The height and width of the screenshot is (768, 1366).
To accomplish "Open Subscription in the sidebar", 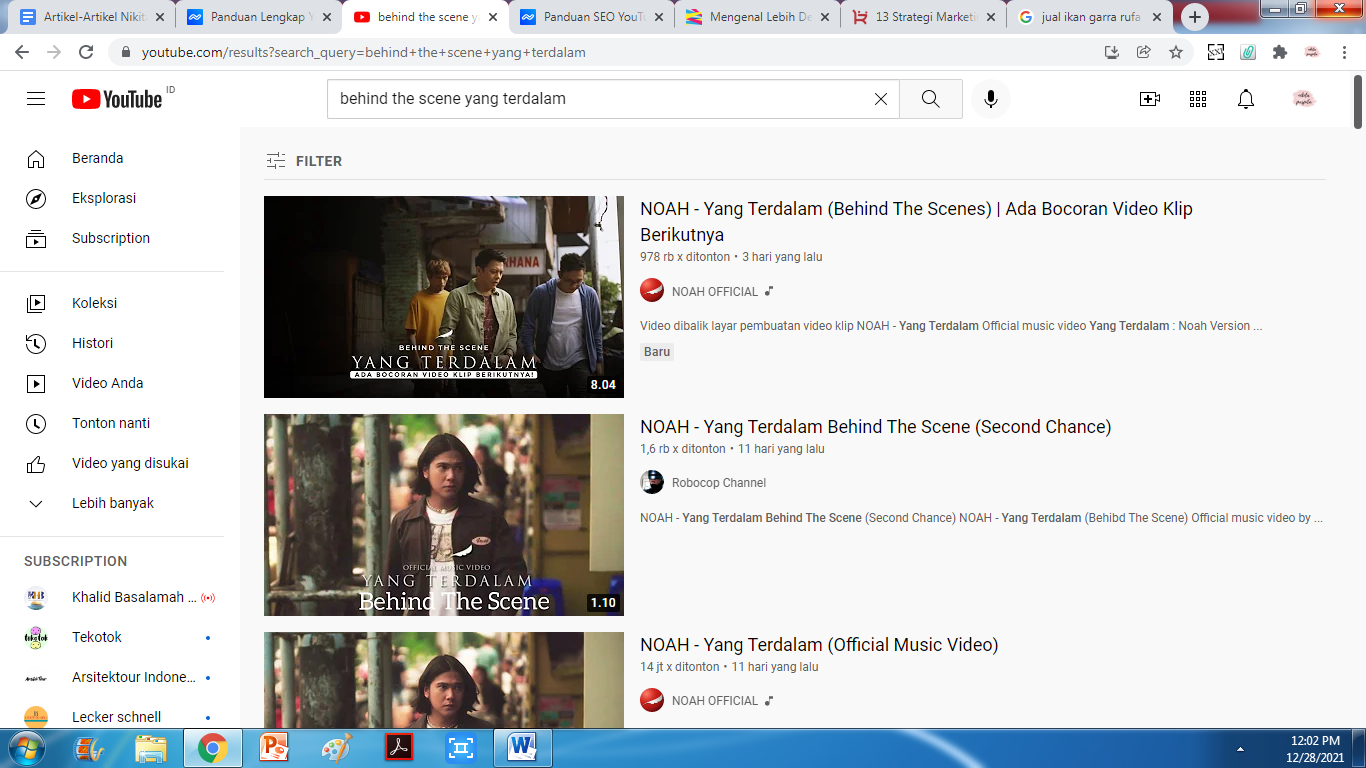I will click(x=112, y=238).
